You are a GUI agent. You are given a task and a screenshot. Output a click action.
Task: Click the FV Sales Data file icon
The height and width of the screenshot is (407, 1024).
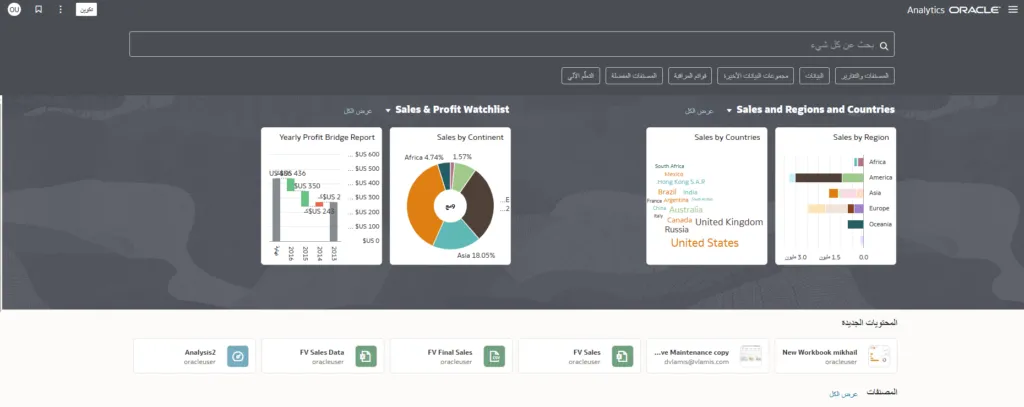366,356
